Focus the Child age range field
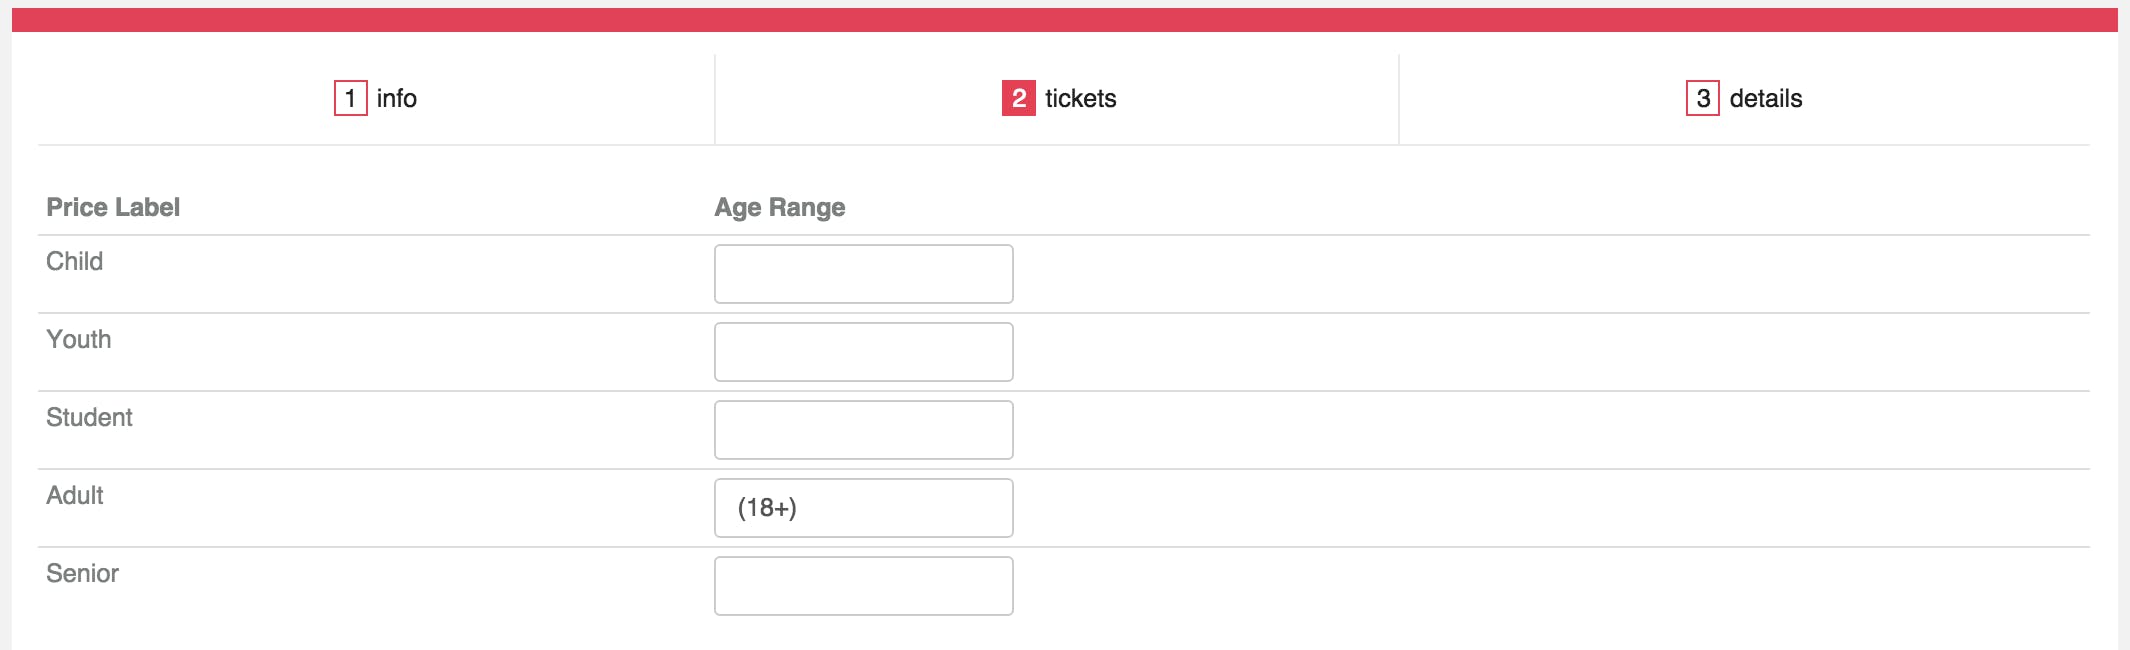The width and height of the screenshot is (2130, 650). click(864, 274)
